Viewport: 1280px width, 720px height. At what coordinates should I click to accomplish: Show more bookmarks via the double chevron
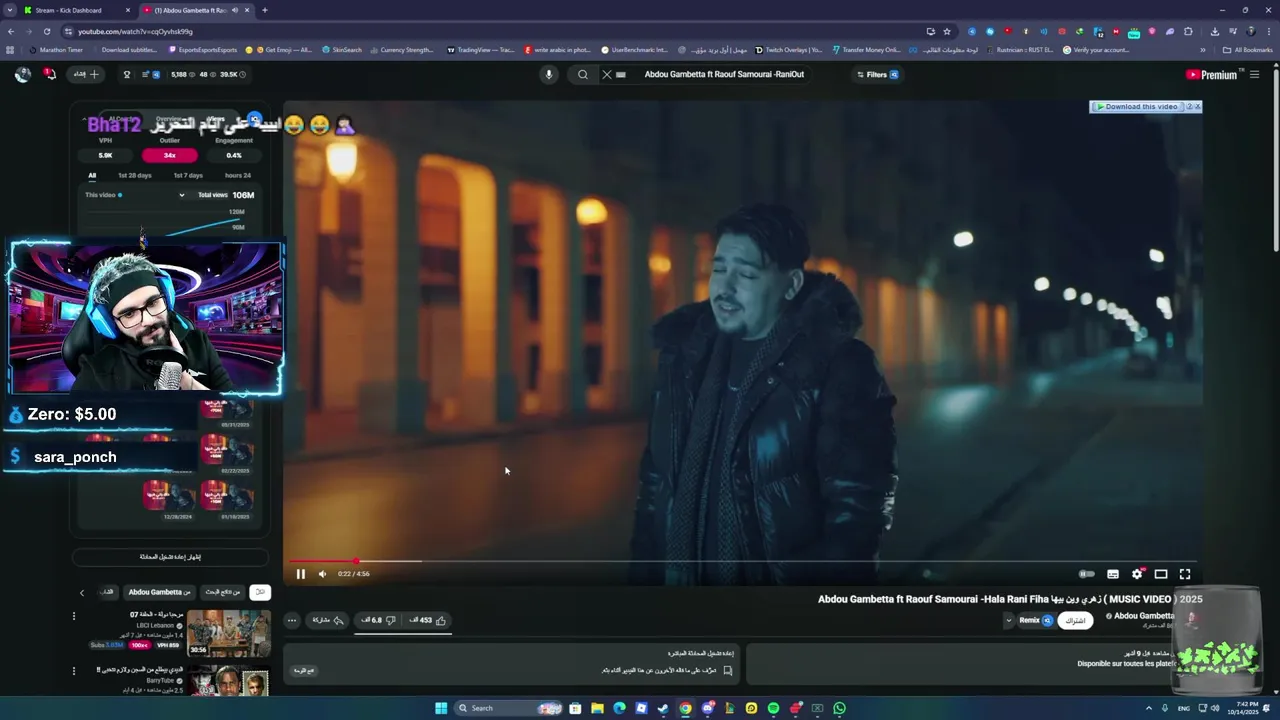[x=1202, y=50]
